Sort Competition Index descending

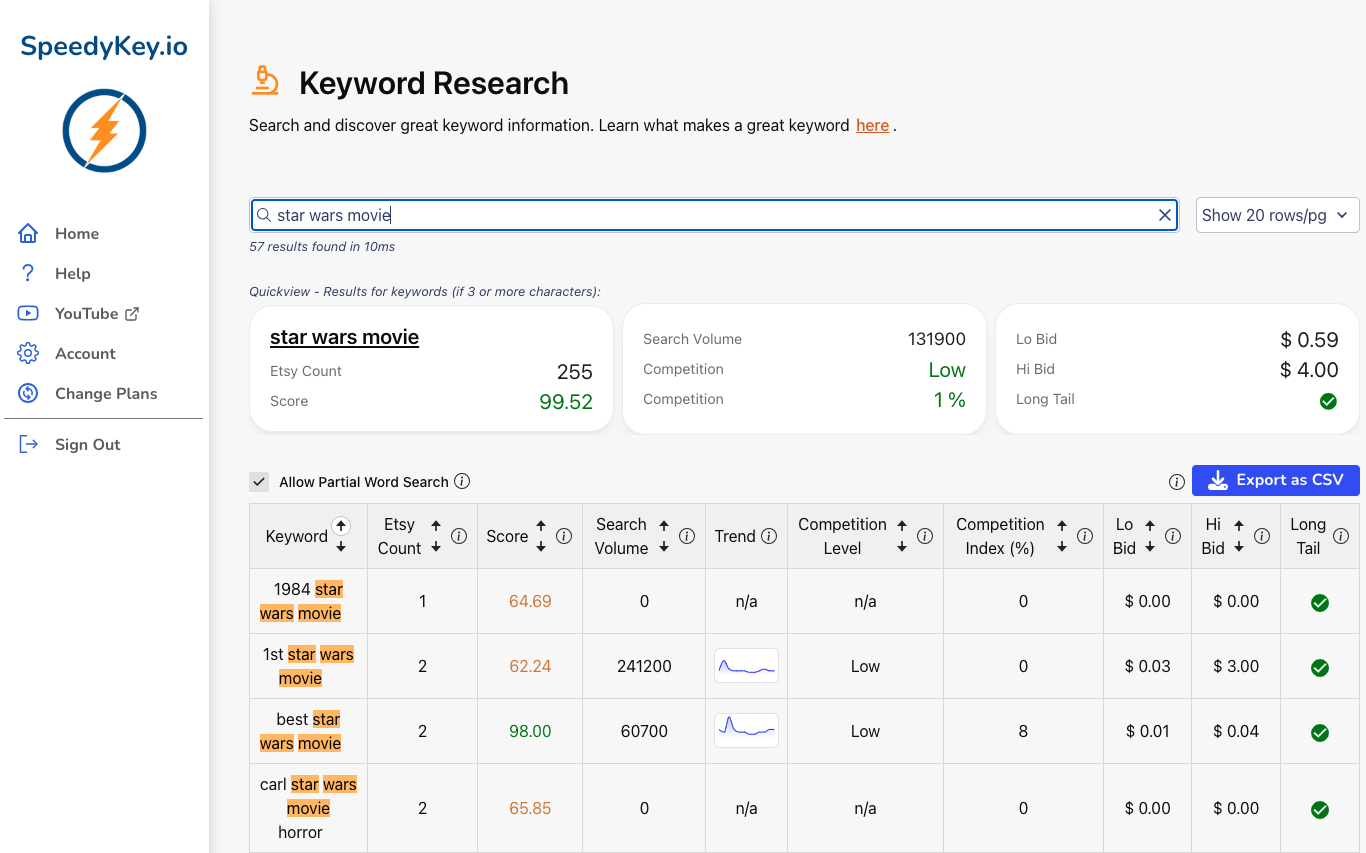[x=1062, y=547]
